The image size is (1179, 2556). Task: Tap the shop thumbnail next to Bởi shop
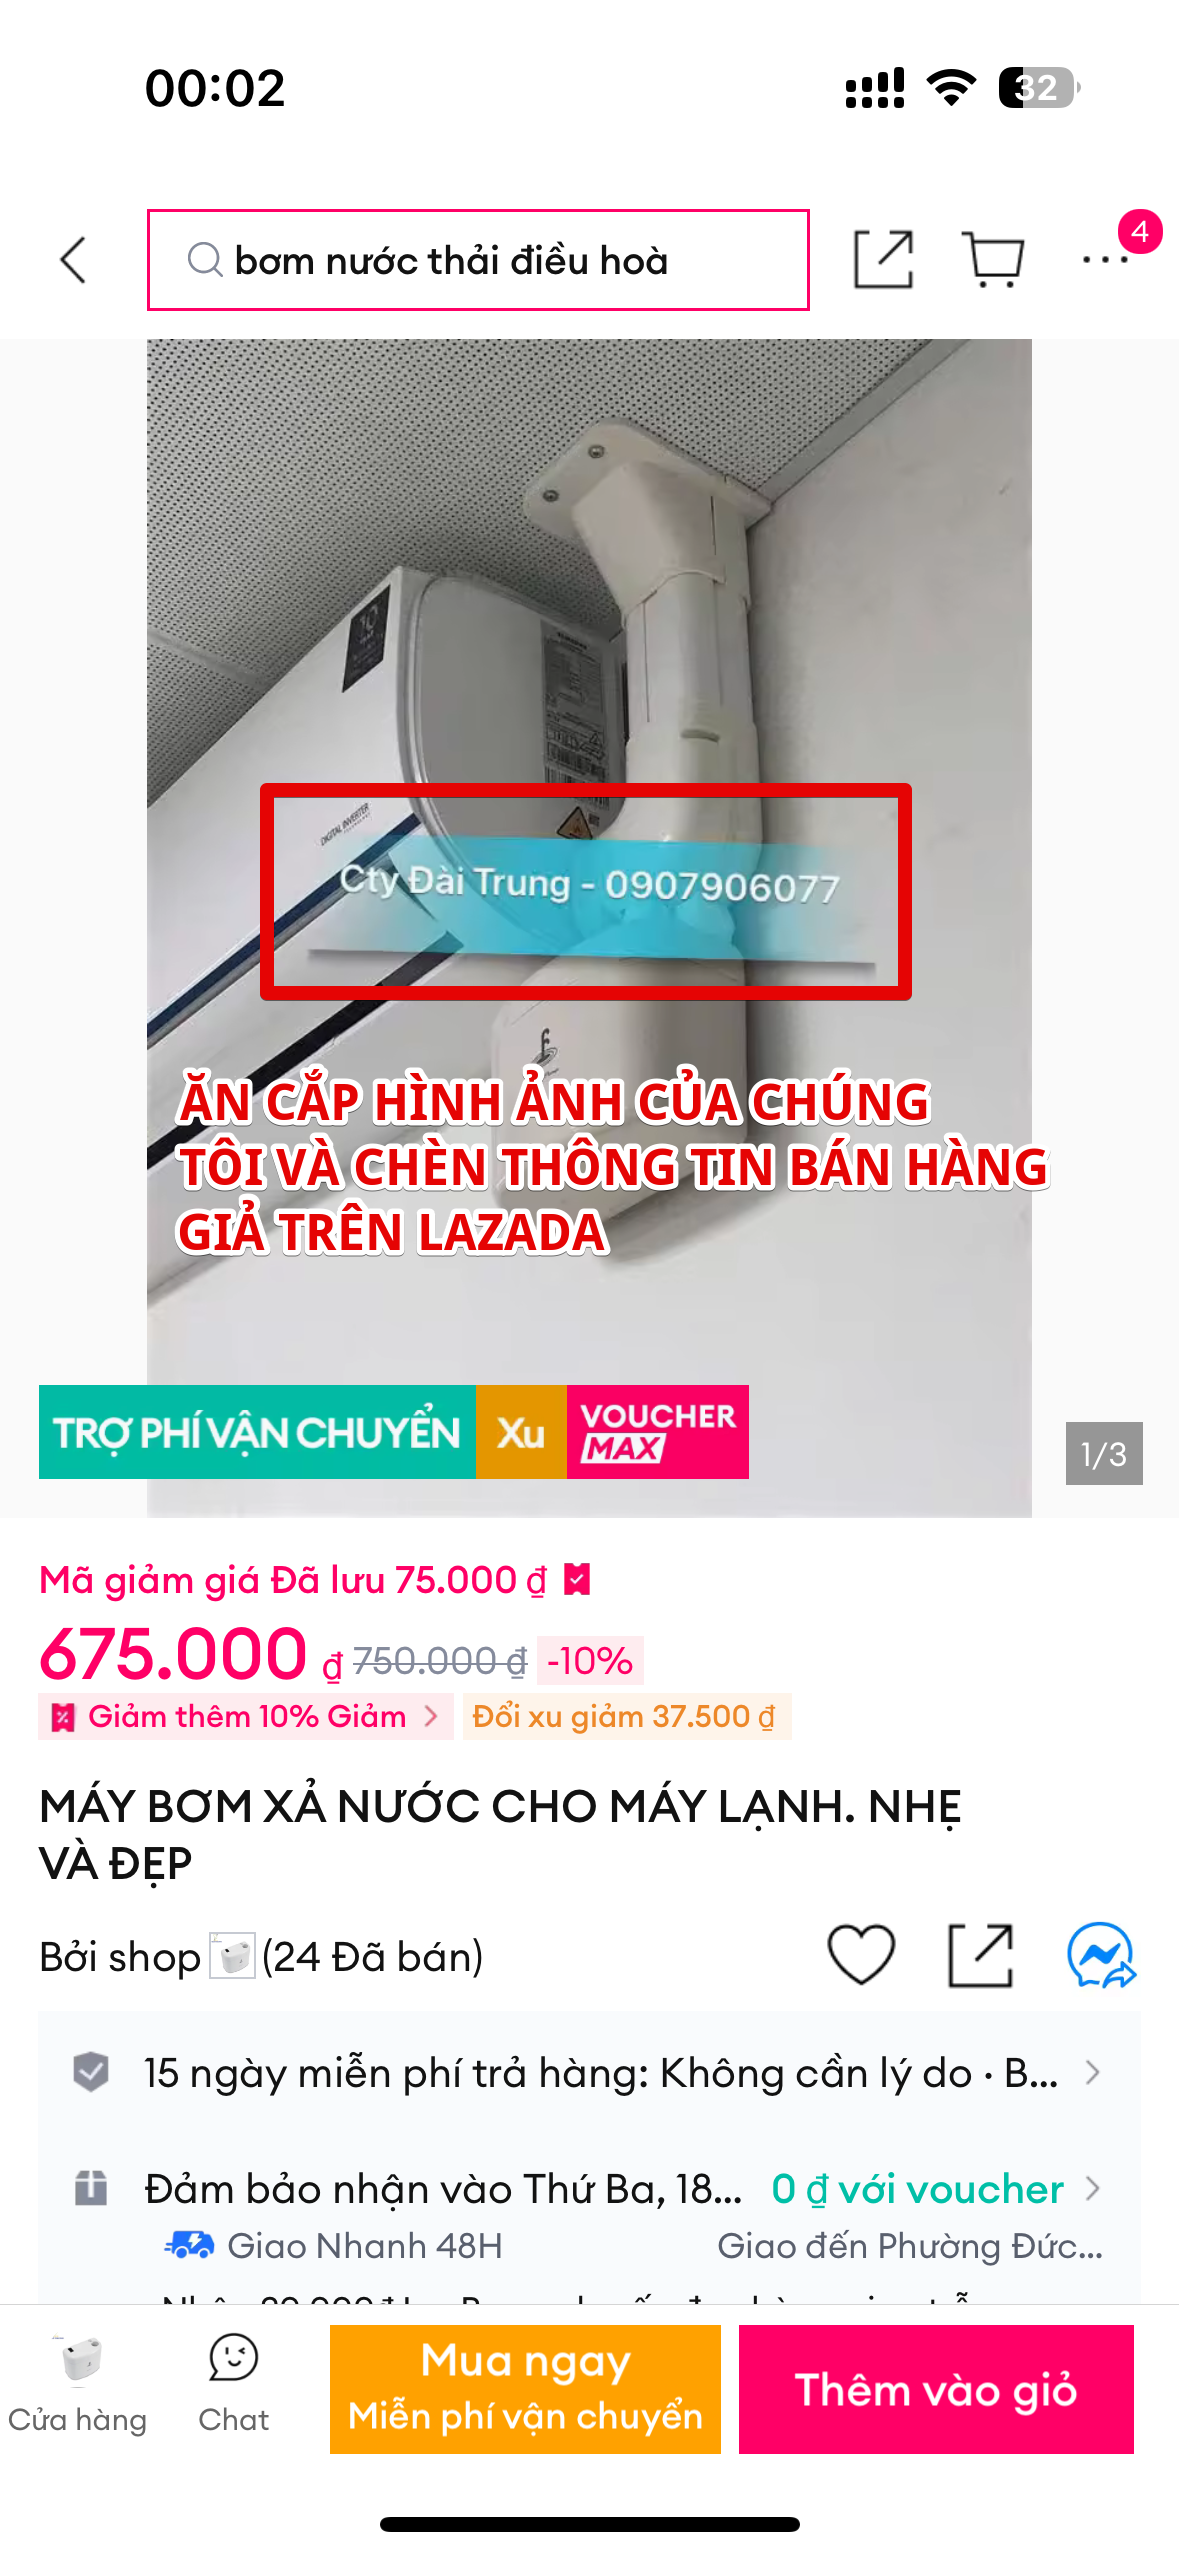click(x=232, y=1956)
